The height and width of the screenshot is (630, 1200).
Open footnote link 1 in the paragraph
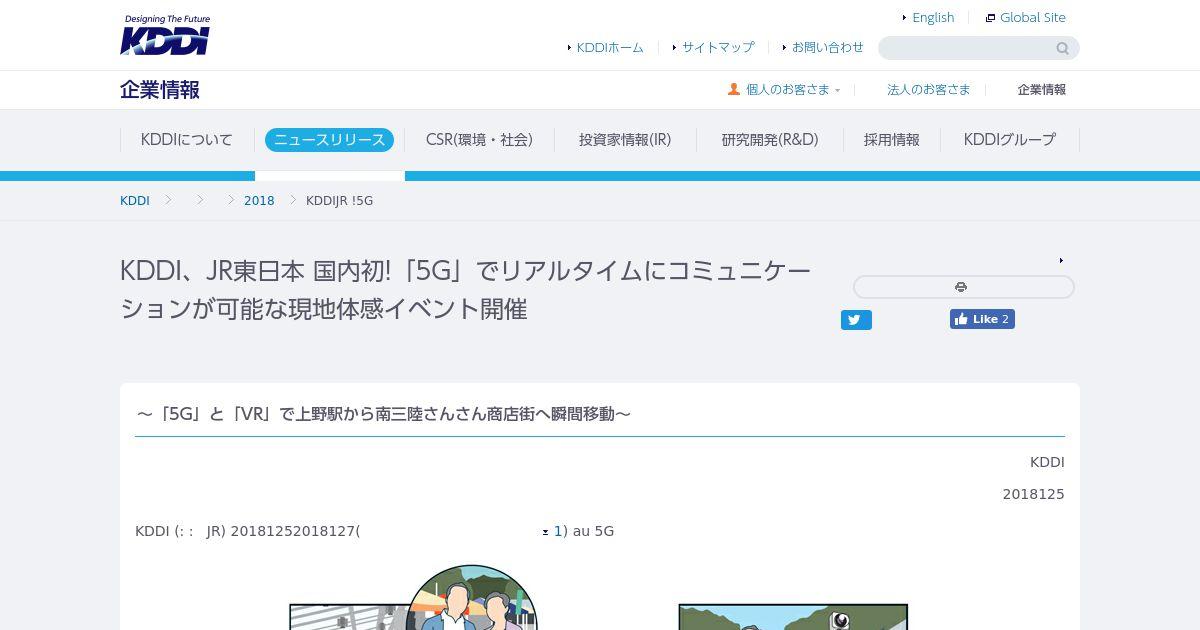(x=558, y=531)
